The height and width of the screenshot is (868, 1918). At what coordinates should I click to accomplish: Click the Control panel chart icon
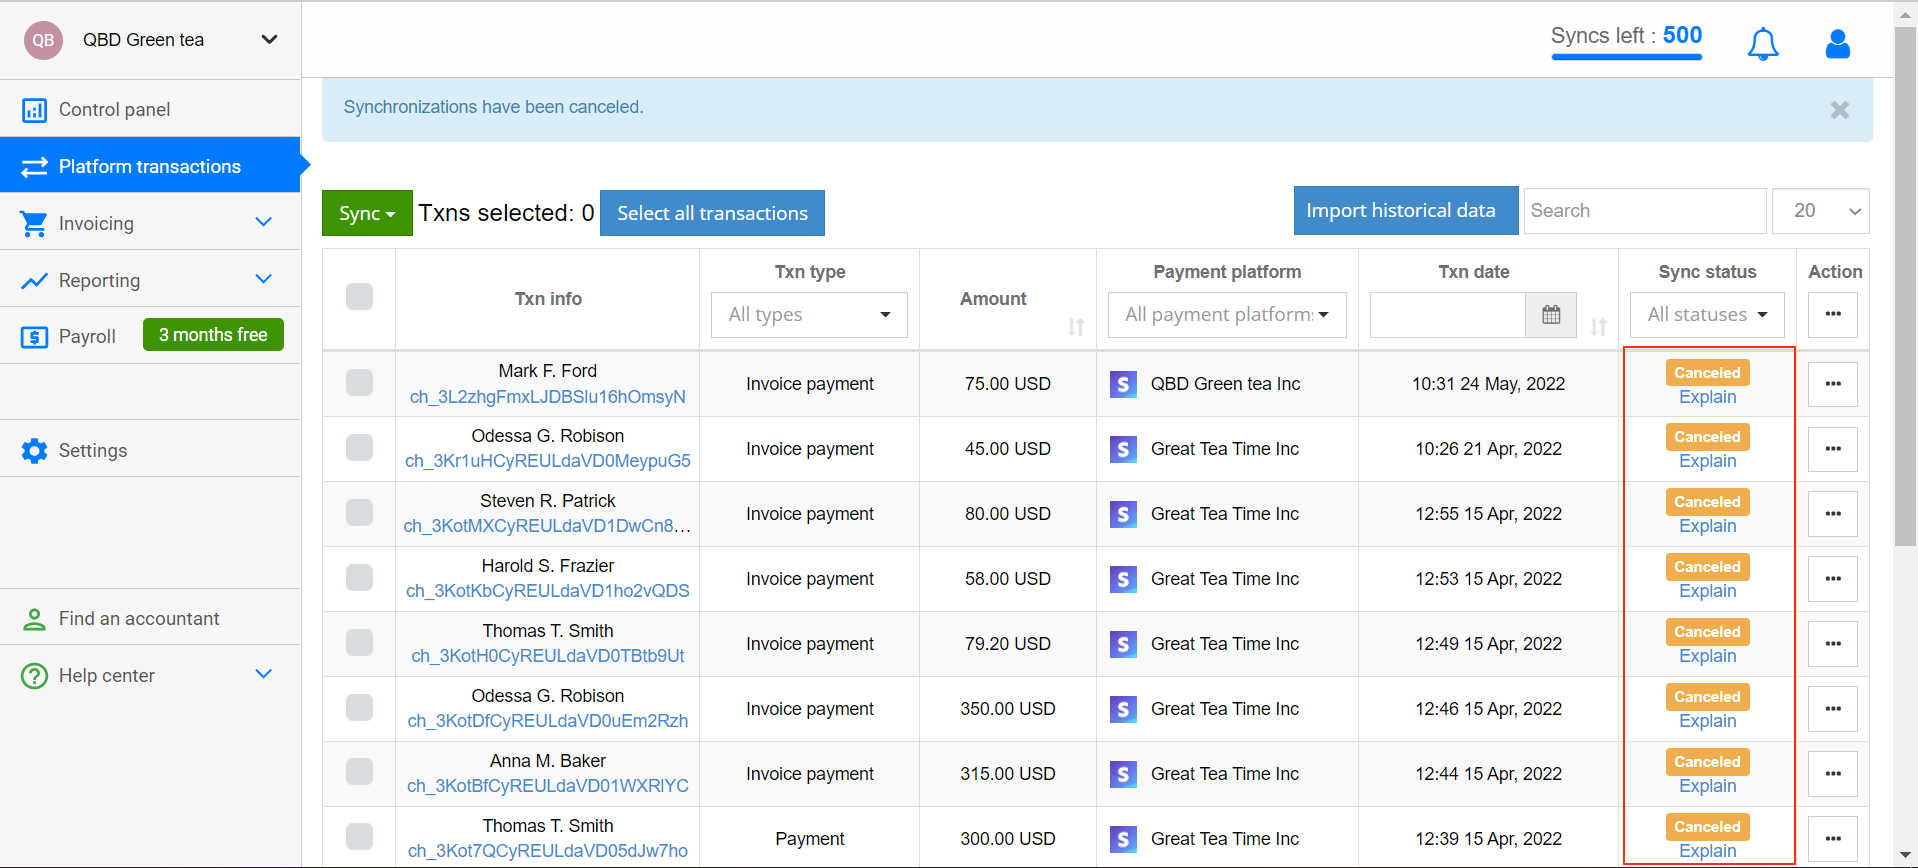[x=34, y=110]
